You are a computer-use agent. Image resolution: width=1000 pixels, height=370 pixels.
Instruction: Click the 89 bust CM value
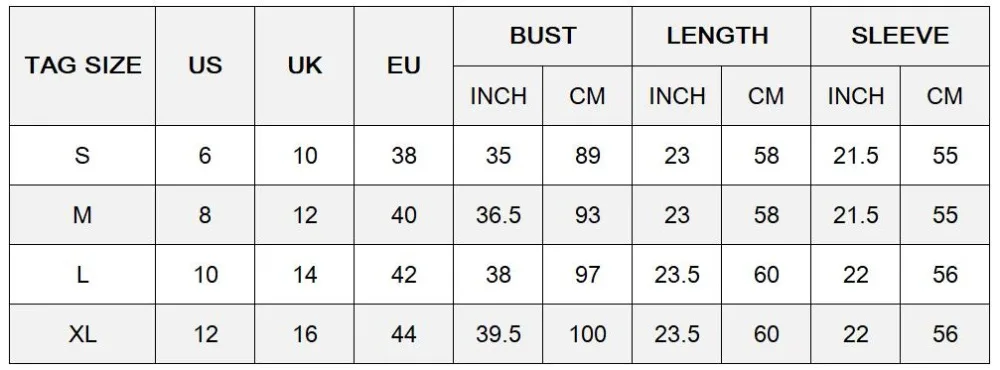click(587, 155)
